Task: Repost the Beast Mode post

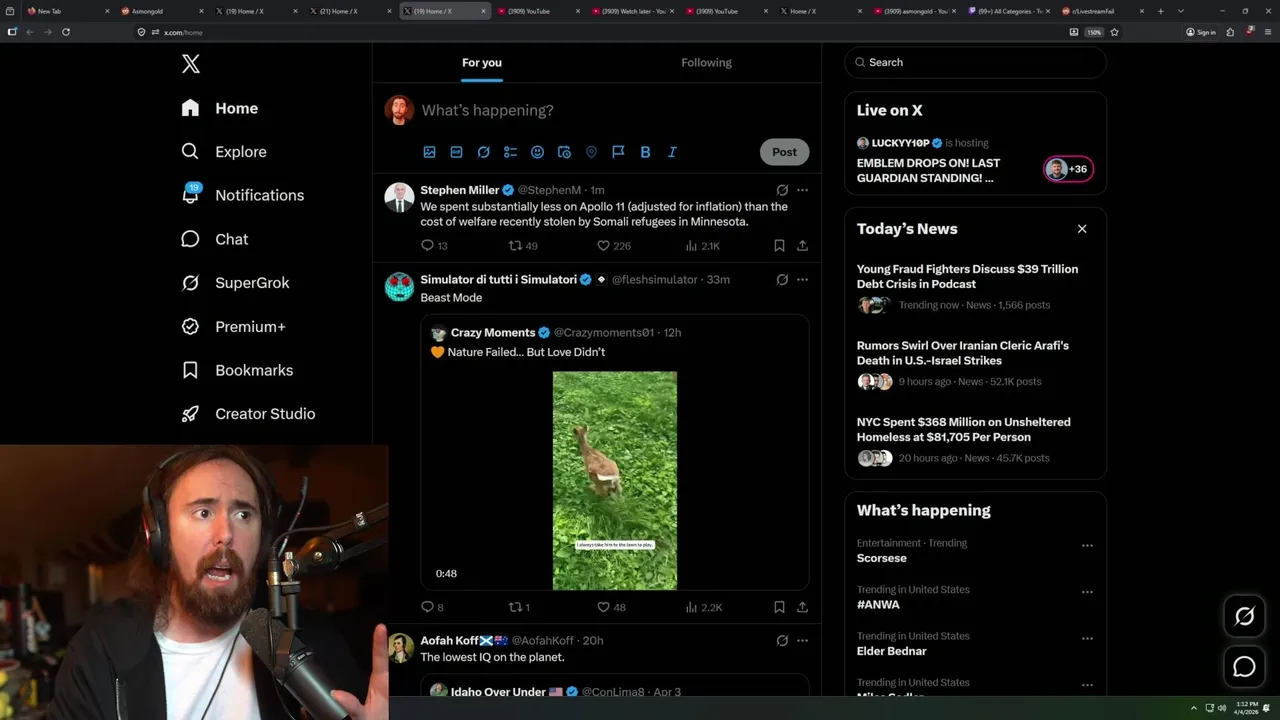Action: (x=519, y=607)
